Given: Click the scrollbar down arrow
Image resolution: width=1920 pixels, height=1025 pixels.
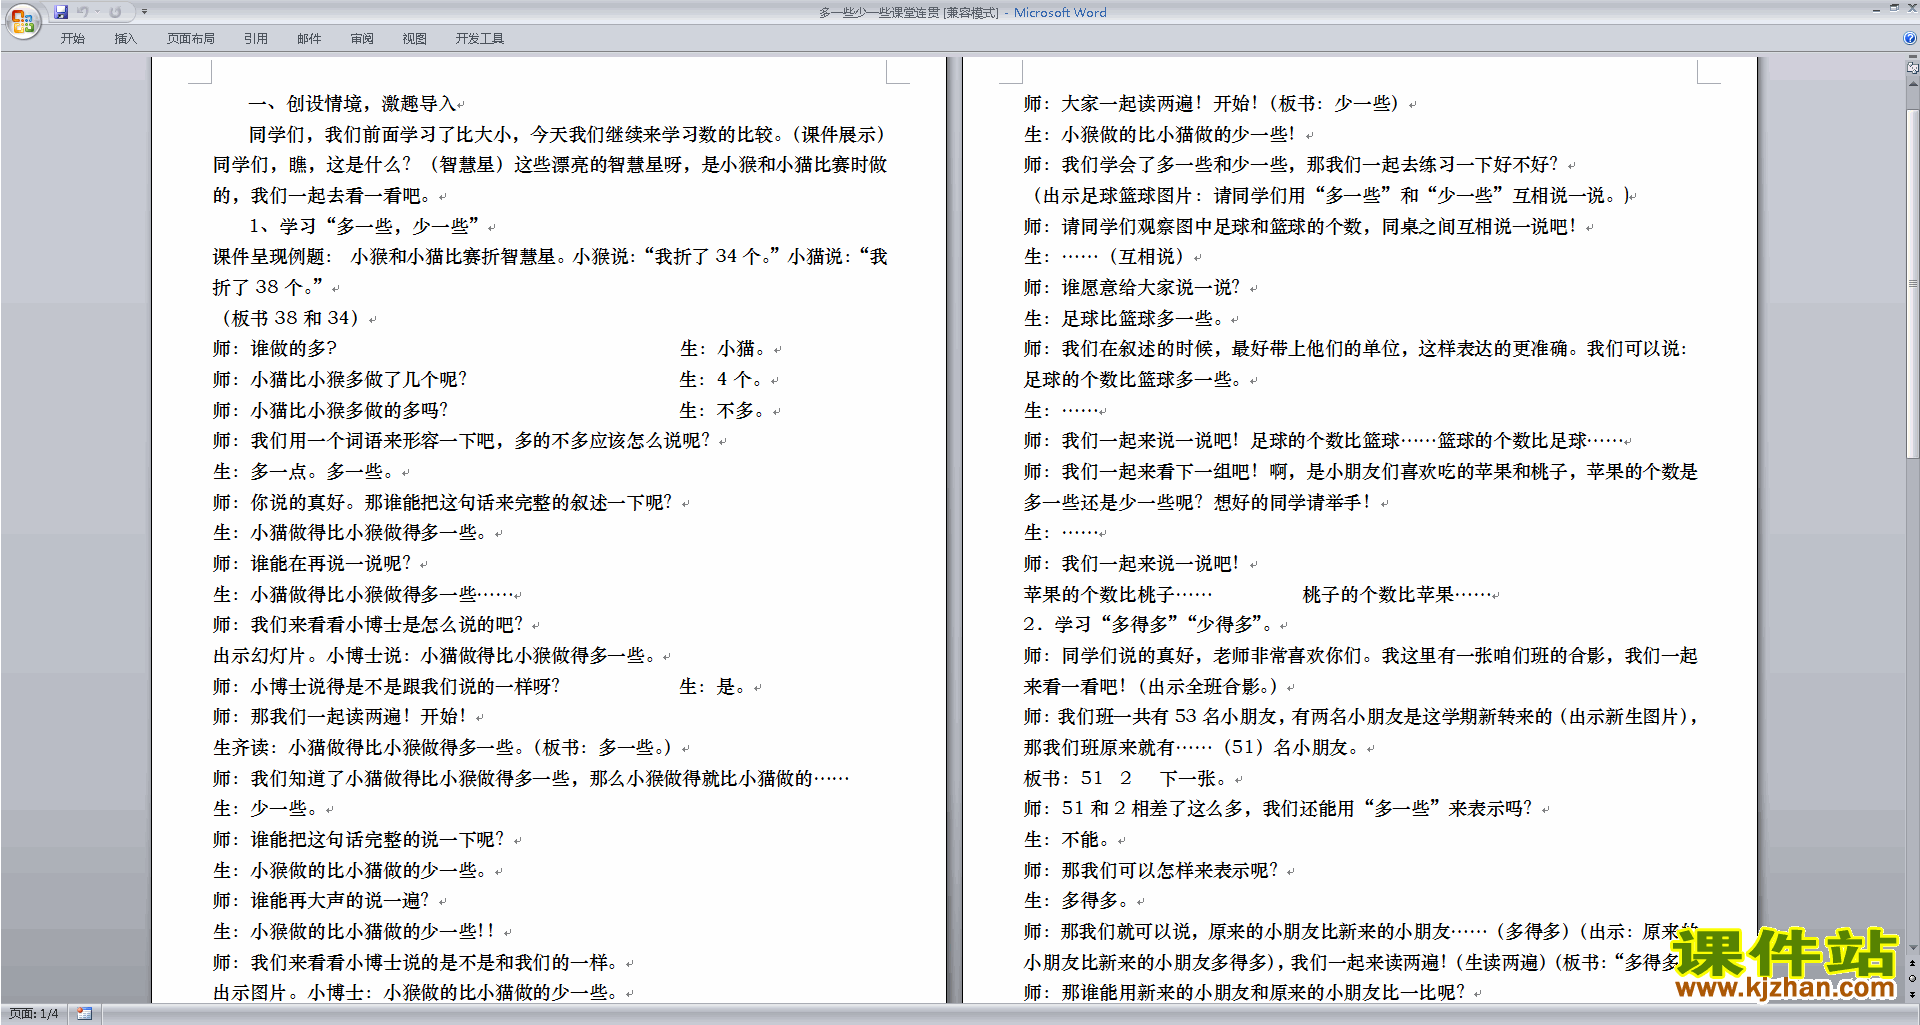Looking at the screenshot, I should coord(1913,947).
